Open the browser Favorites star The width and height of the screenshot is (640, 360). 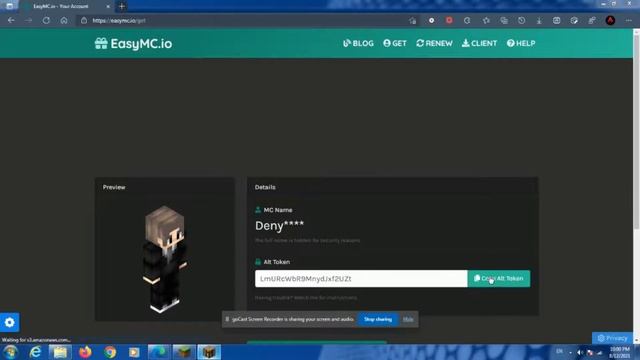coord(486,20)
